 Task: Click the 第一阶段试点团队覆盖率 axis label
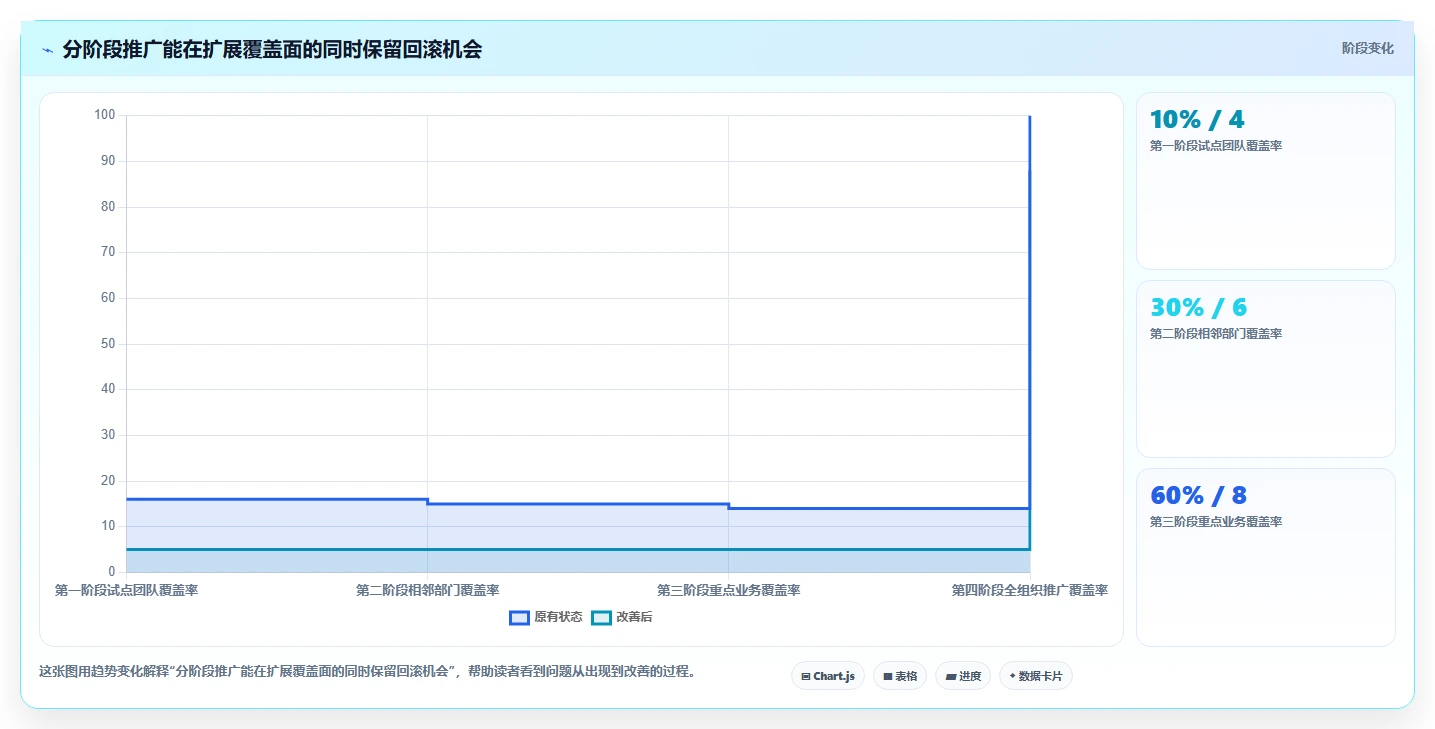(x=126, y=591)
